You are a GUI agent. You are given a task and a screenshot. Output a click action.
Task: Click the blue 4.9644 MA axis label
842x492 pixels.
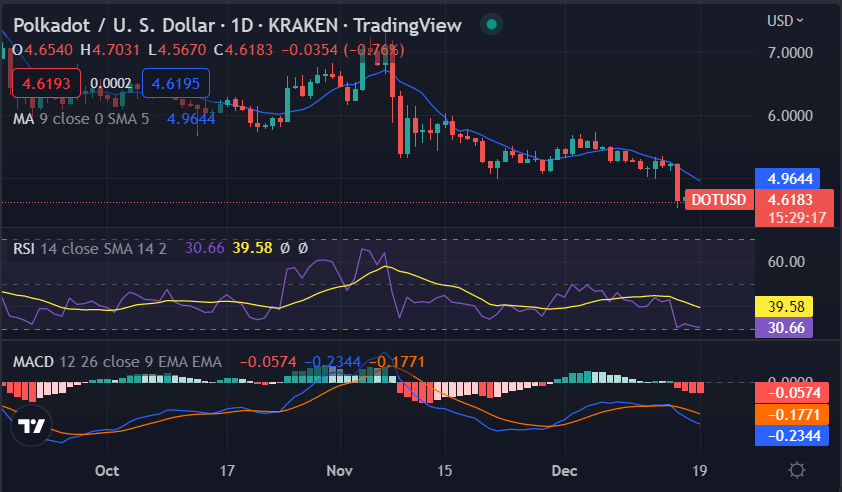click(x=787, y=178)
